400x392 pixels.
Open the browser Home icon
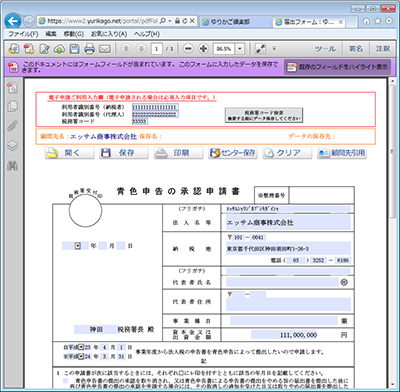coord(366,21)
